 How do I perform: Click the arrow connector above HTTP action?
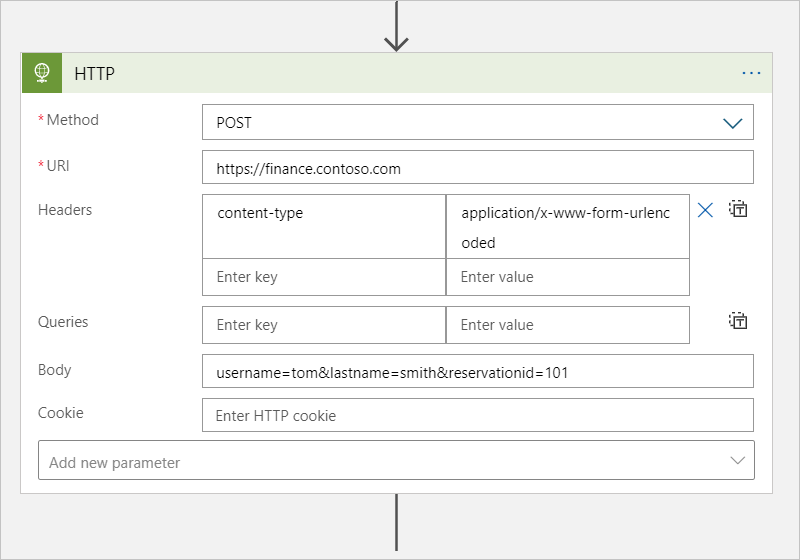tap(396, 27)
